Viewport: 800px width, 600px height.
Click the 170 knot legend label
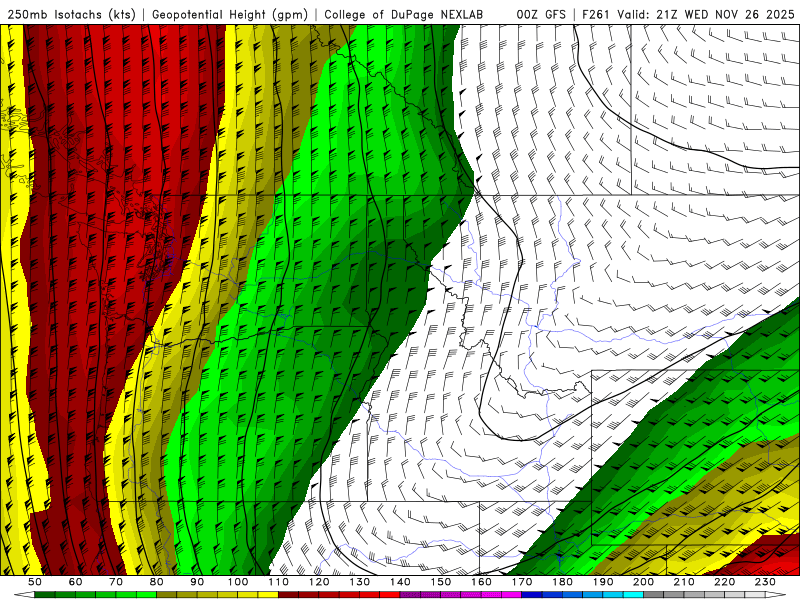(x=522, y=582)
